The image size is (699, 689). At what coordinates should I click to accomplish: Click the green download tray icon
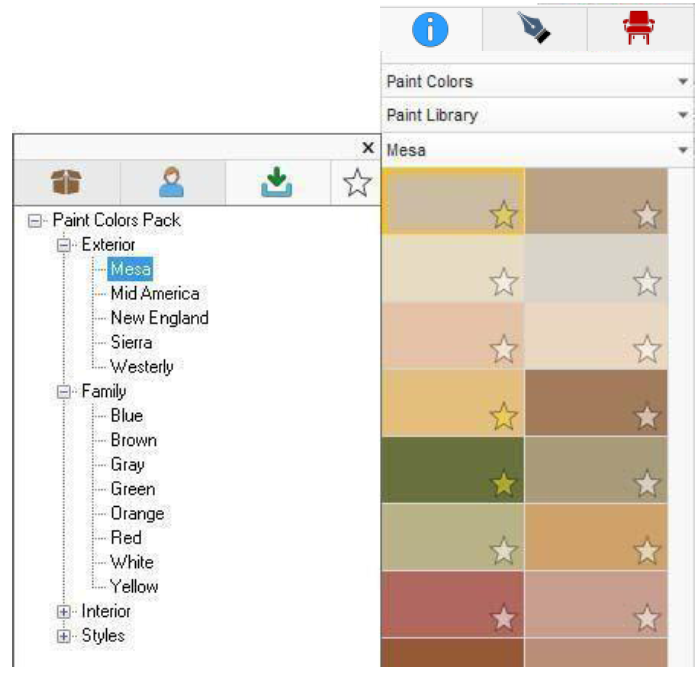tap(276, 182)
